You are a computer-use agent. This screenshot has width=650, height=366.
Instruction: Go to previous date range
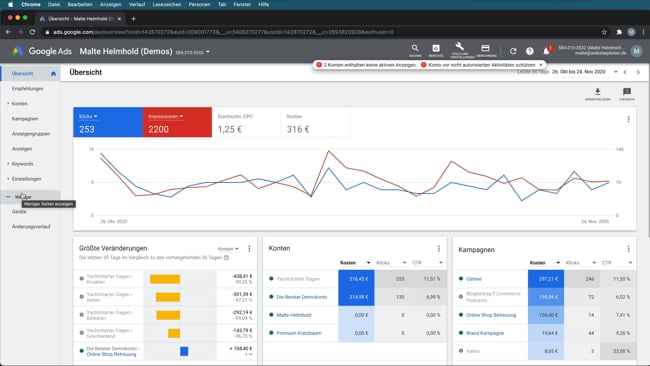625,72
